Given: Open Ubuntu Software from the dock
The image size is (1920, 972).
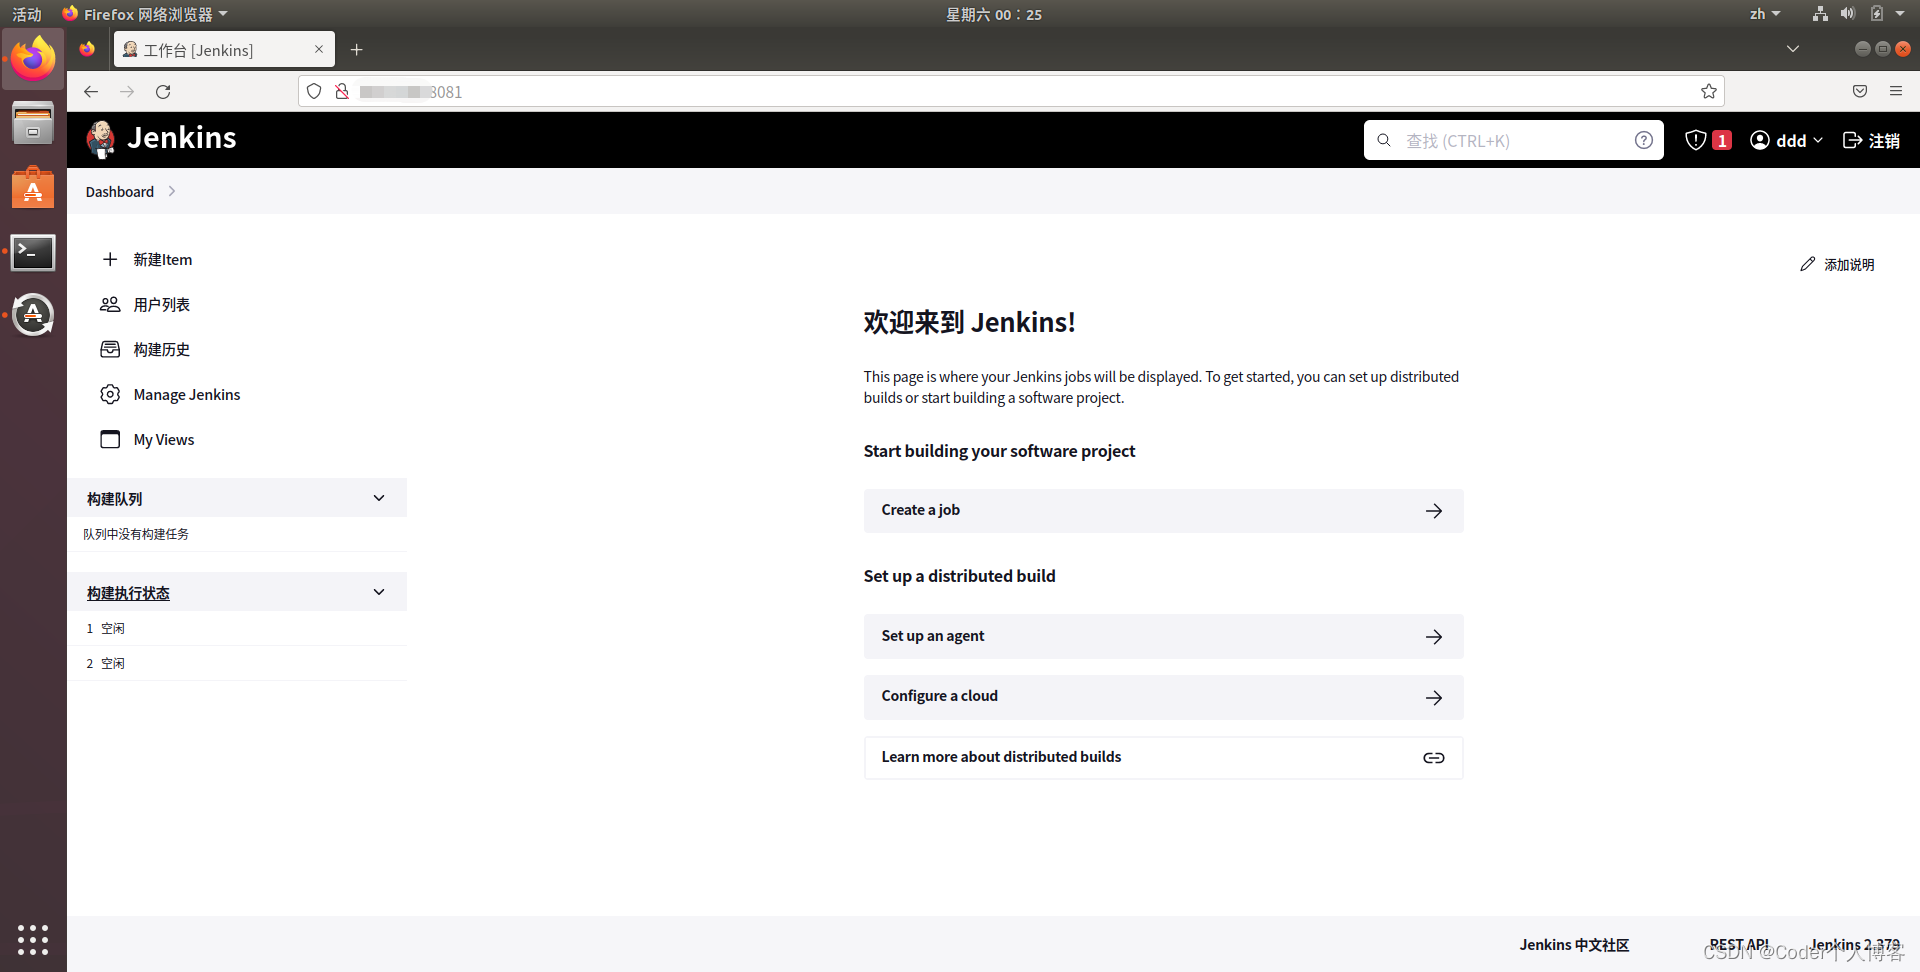Looking at the screenshot, I should (x=33, y=187).
